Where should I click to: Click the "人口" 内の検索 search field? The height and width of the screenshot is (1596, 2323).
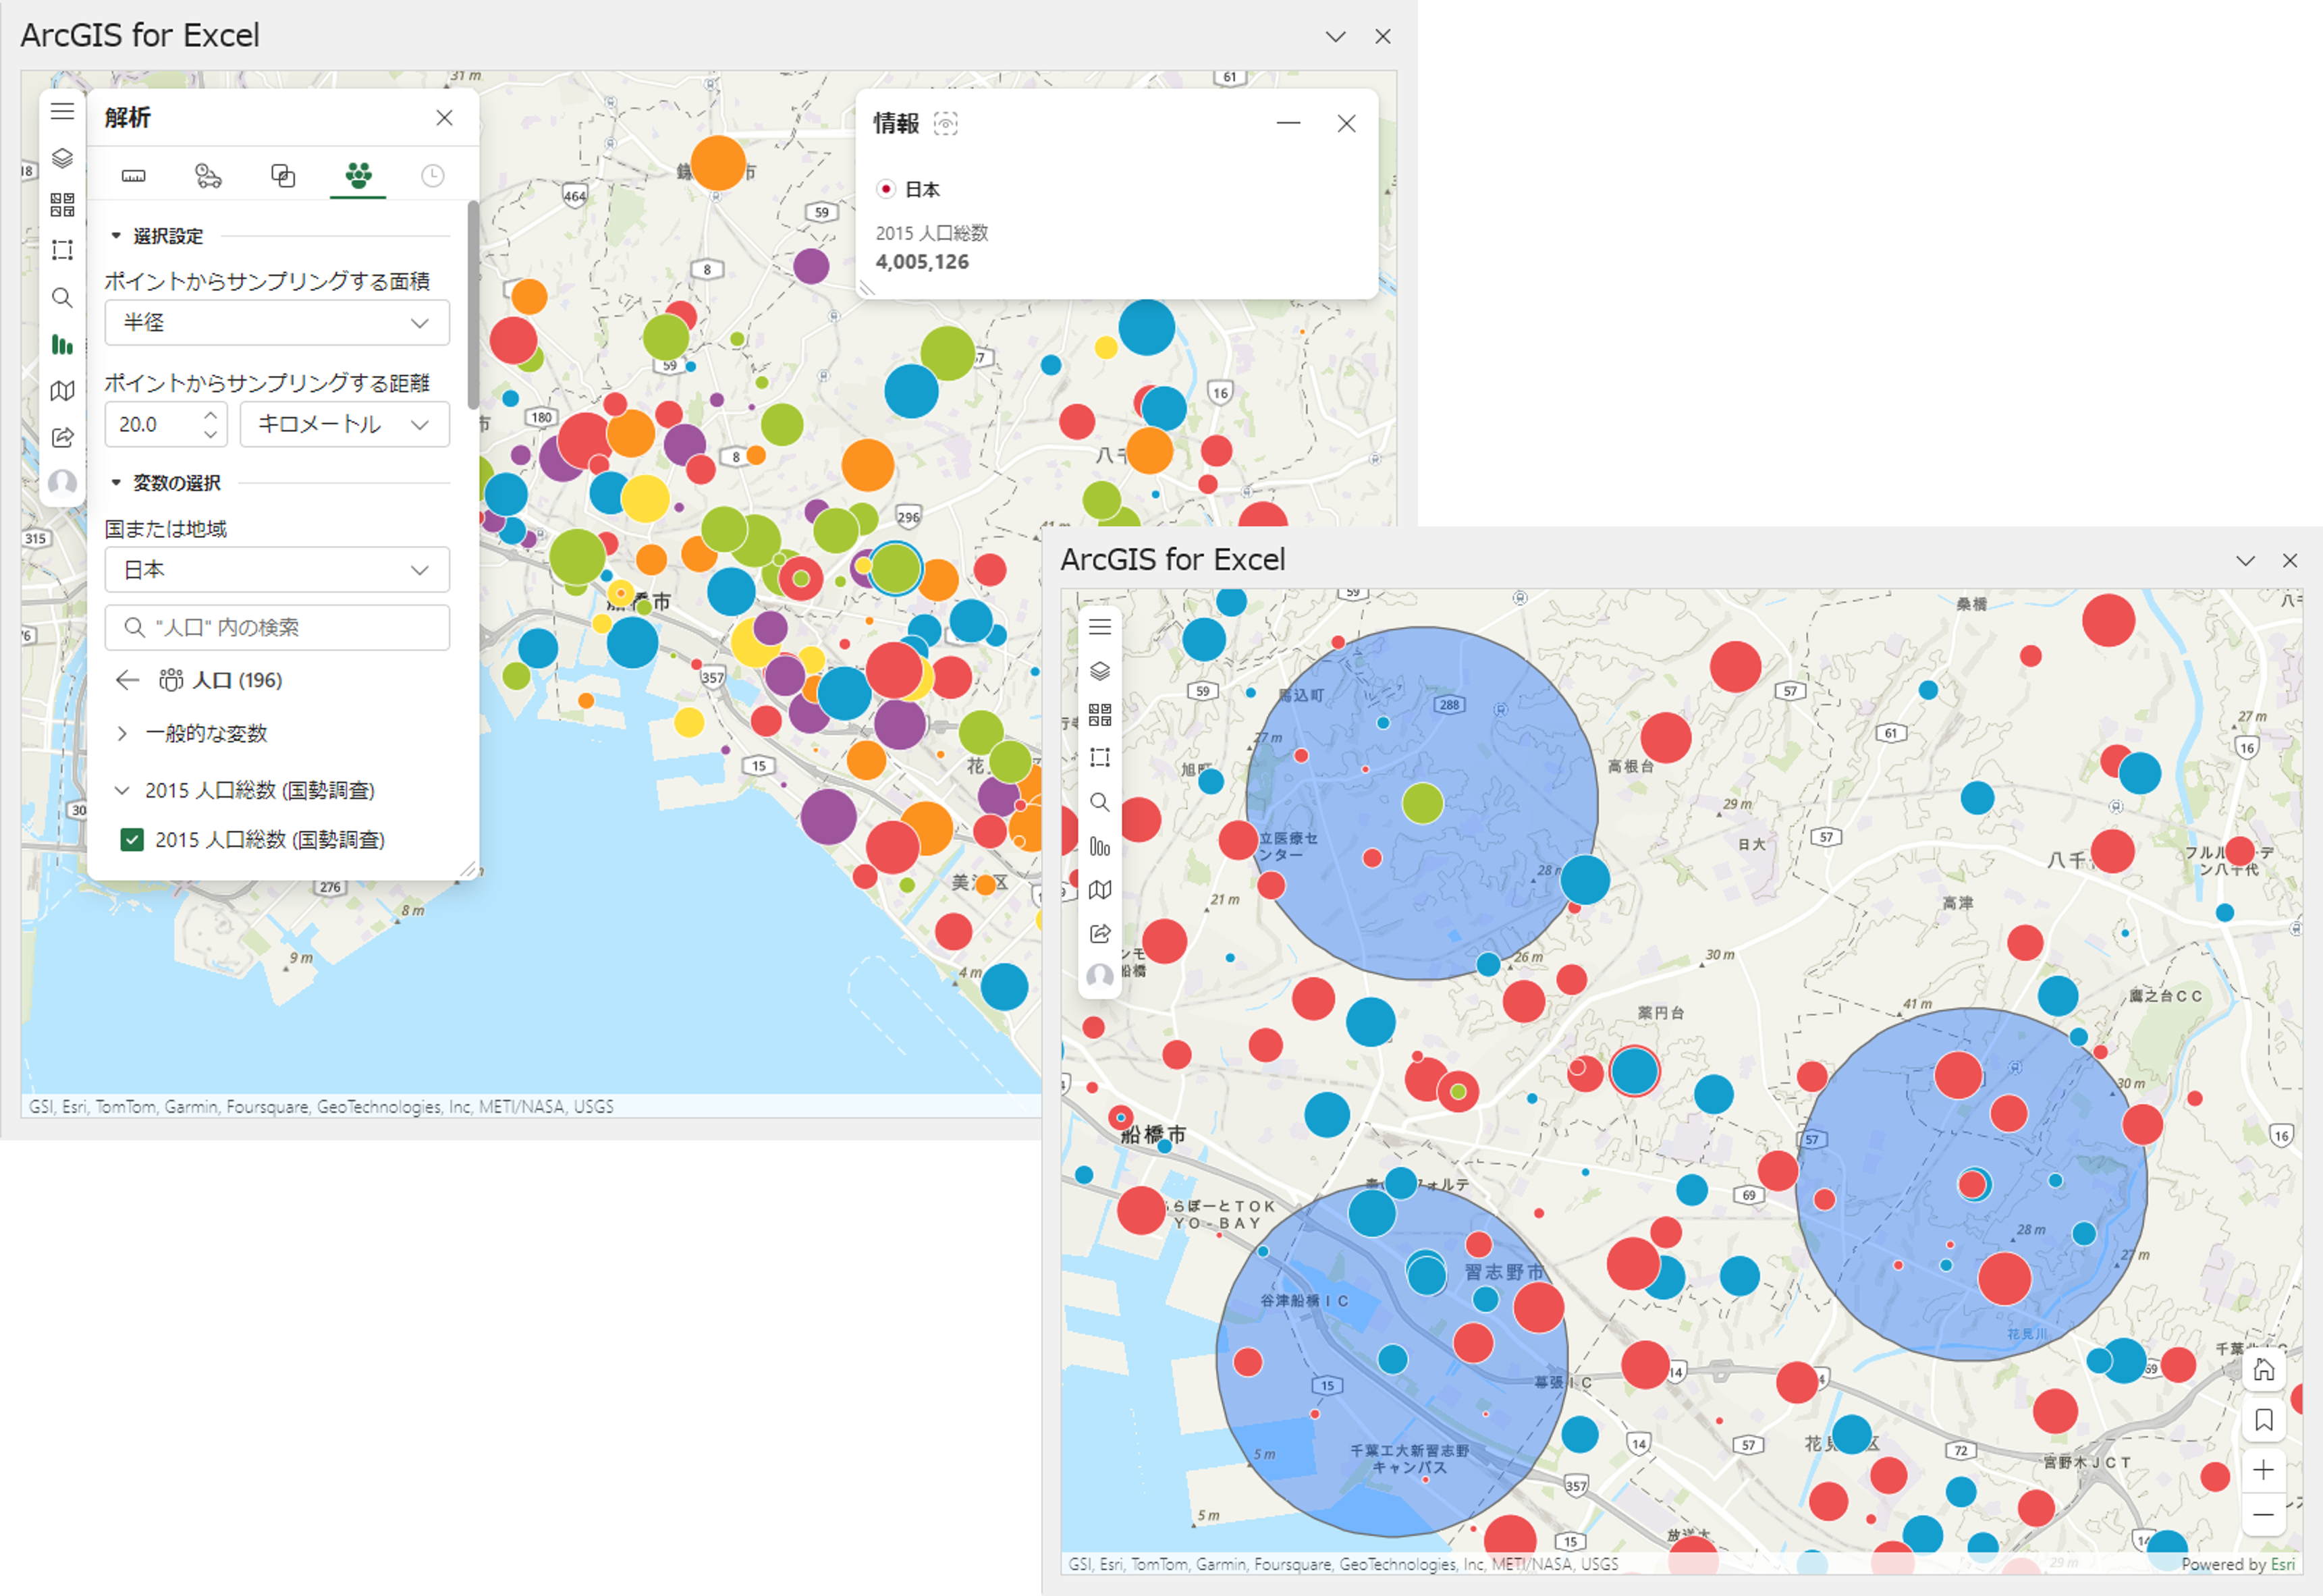(x=277, y=627)
